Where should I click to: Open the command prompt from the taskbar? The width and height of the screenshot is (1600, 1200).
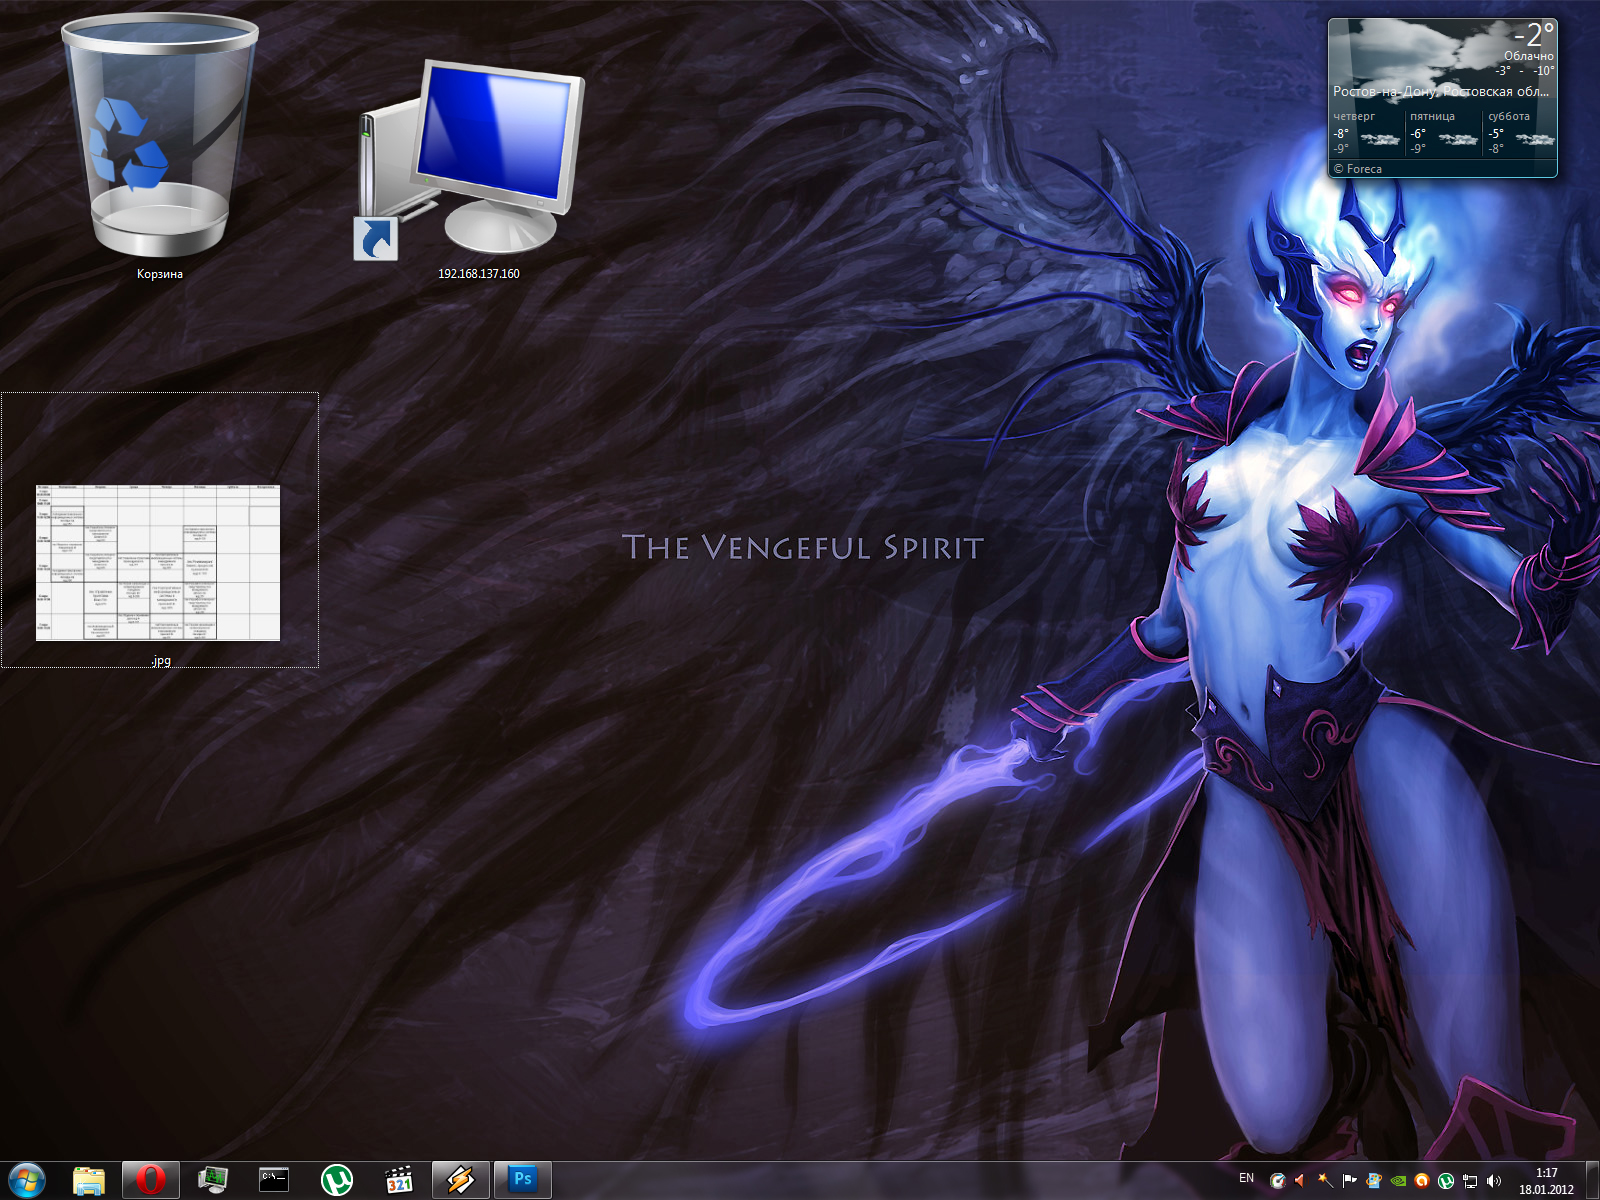pos(274,1180)
